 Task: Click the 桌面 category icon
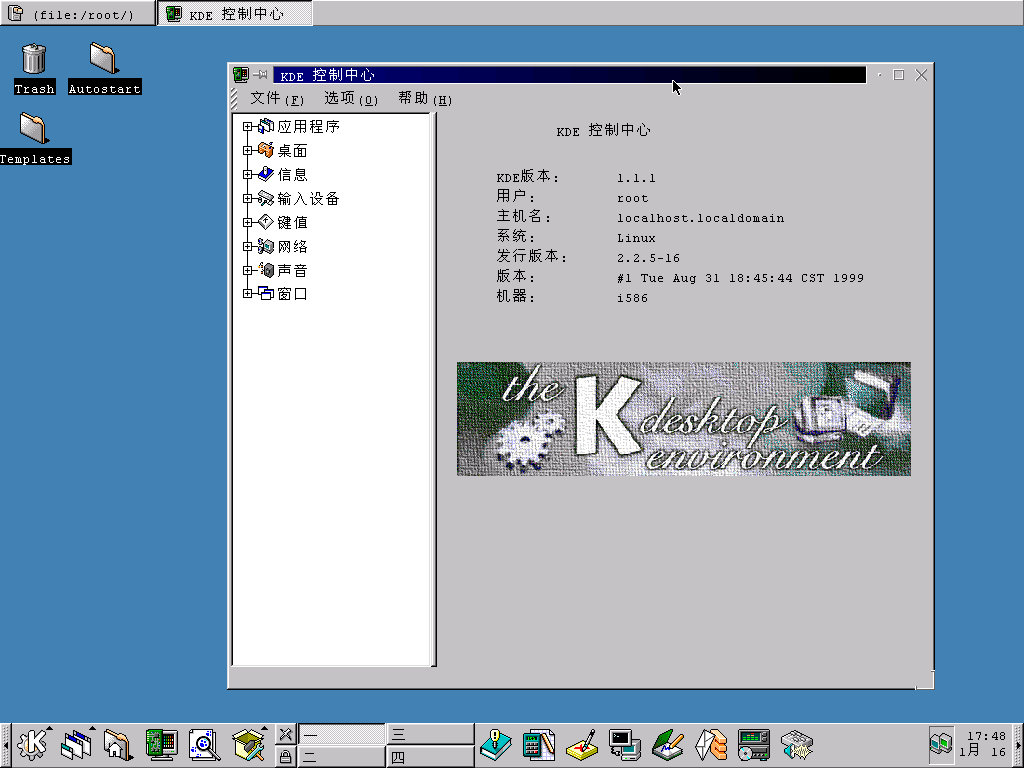tap(266, 150)
